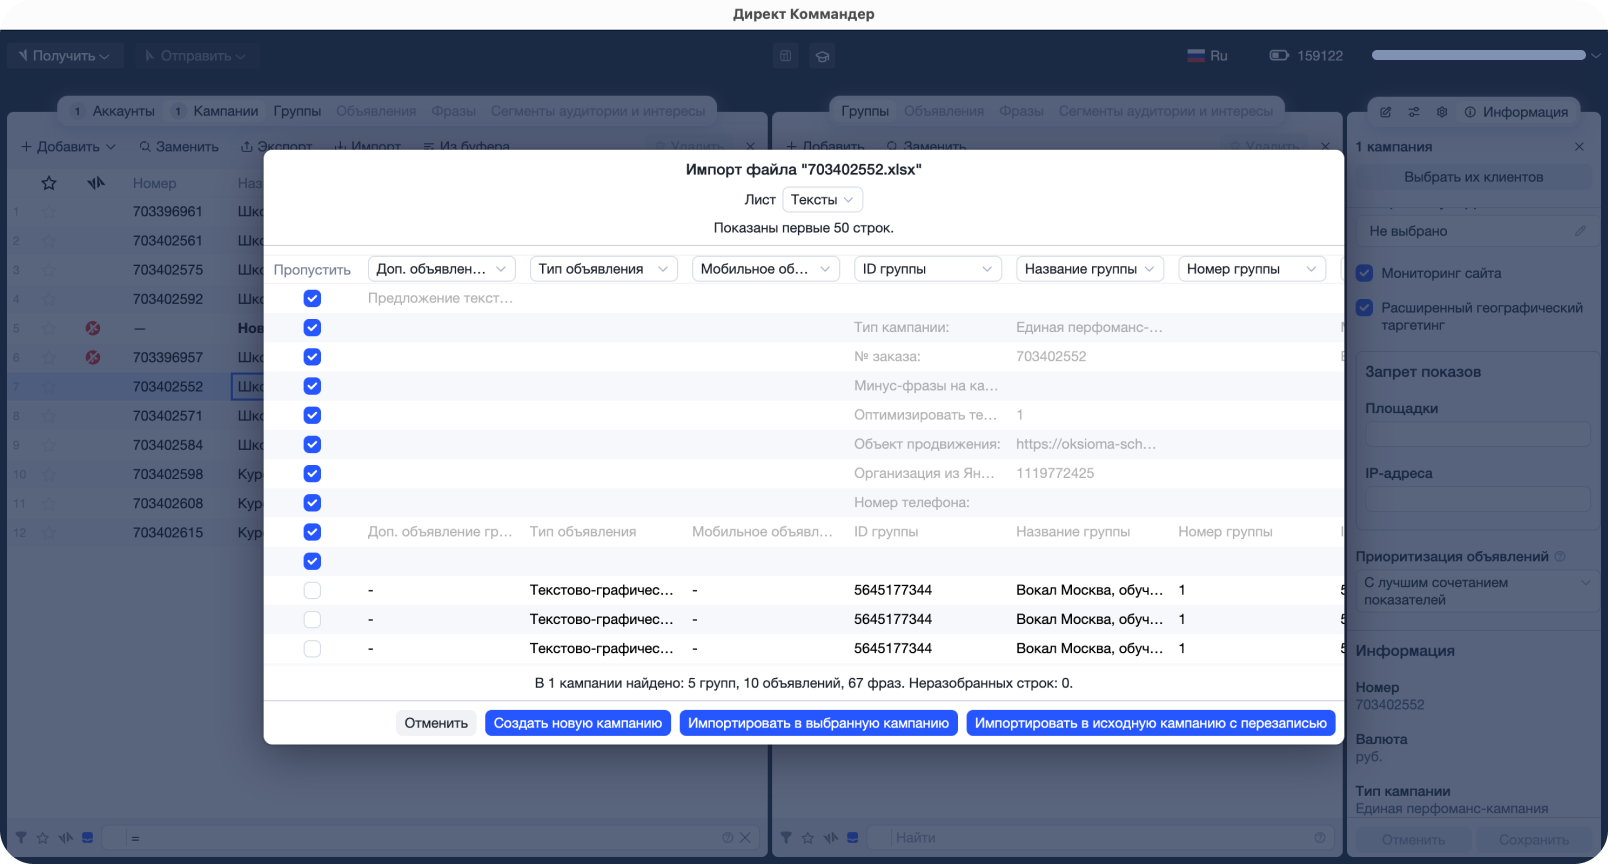This screenshot has height=864, width=1608.
Task: Open the gear settings tab in right panel
Action: (x=1442, y=112)
